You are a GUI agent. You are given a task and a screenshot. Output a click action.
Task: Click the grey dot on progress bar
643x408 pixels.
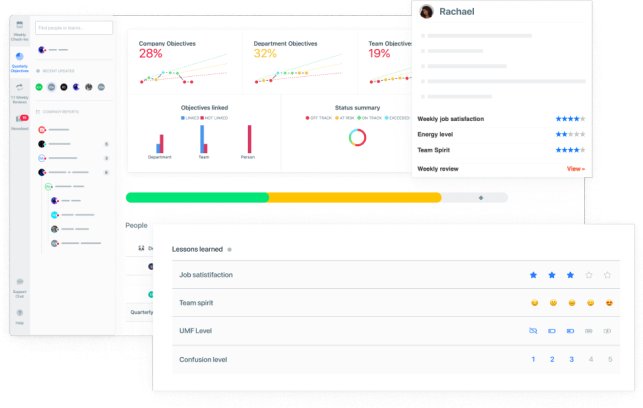pyautogui.click(x=481, y=198)
